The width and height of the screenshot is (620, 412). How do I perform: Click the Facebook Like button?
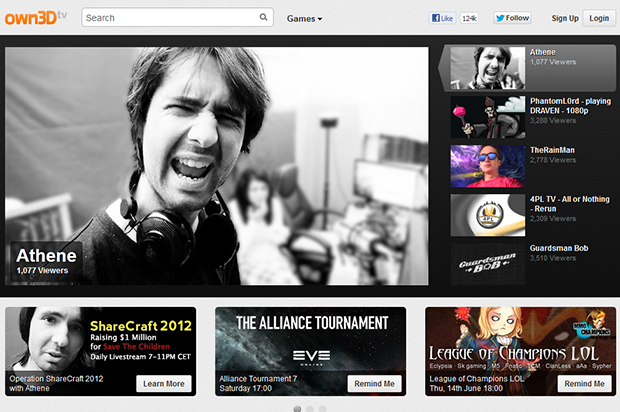442,18
